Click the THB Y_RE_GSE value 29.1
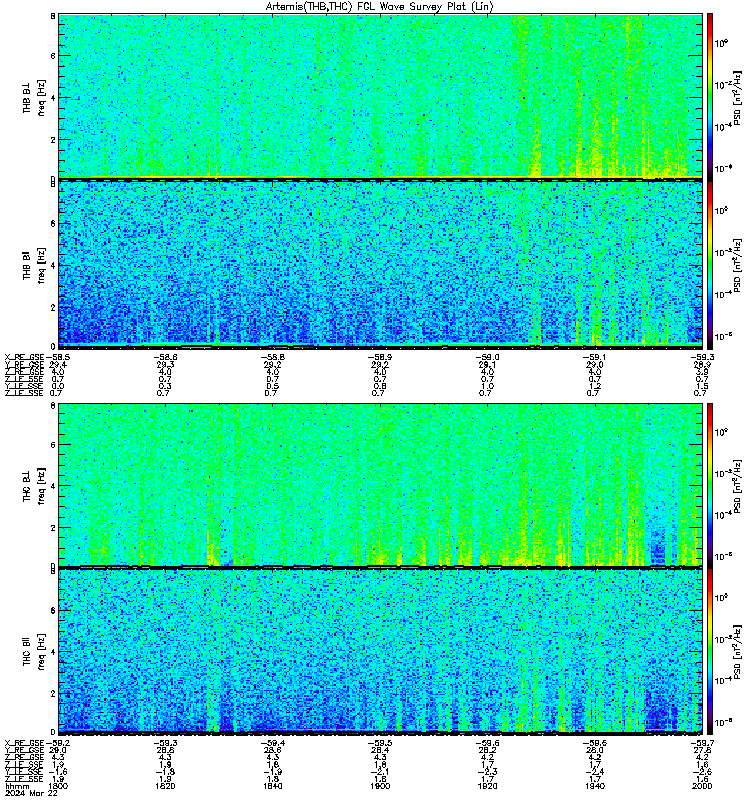Image resolution: width=750 pixels, height=800 pixels. 487,365
